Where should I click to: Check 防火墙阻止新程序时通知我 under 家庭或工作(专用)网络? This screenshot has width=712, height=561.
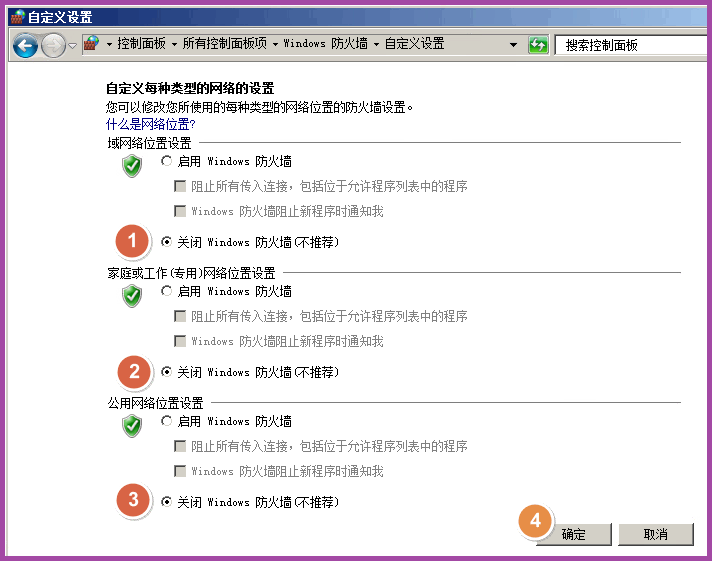pos(180,341)
